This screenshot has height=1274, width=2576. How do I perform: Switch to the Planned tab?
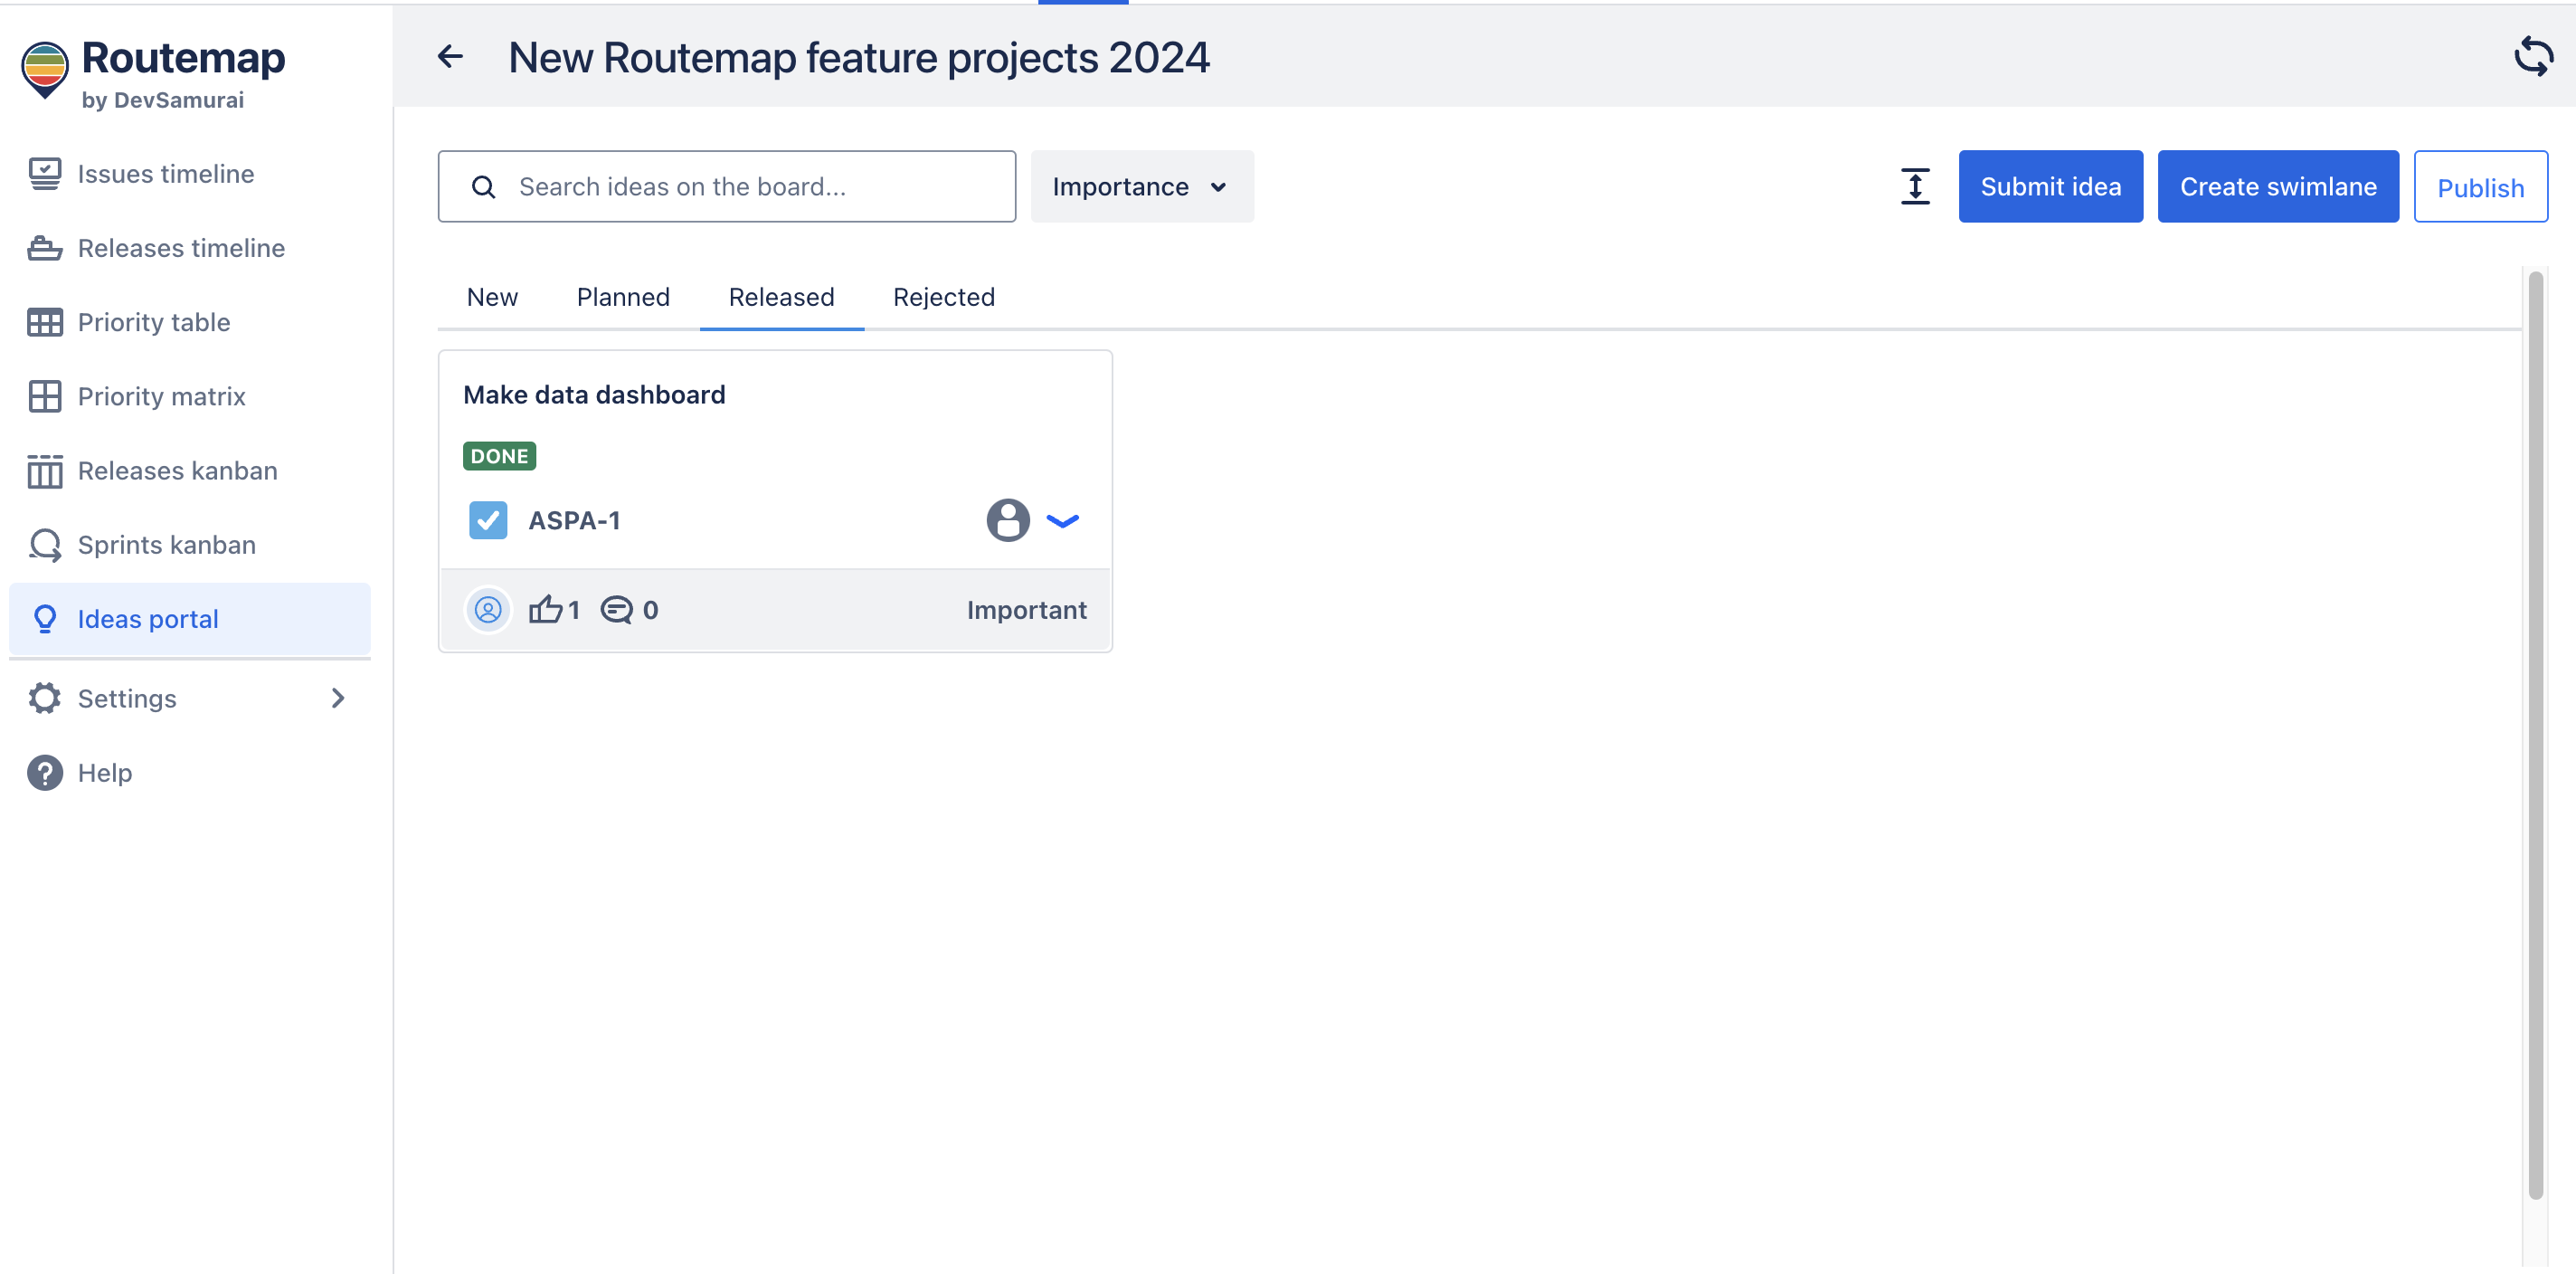[623, 297]
